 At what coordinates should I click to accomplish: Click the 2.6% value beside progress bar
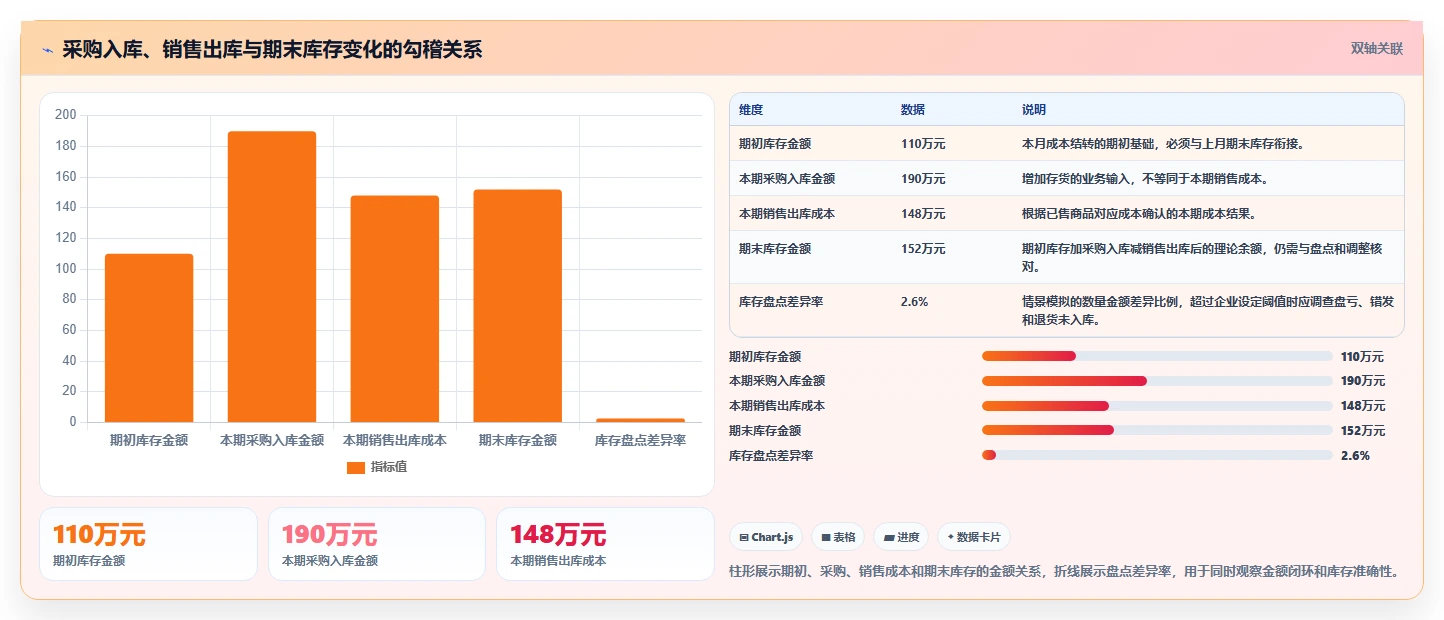point(1355,456)
